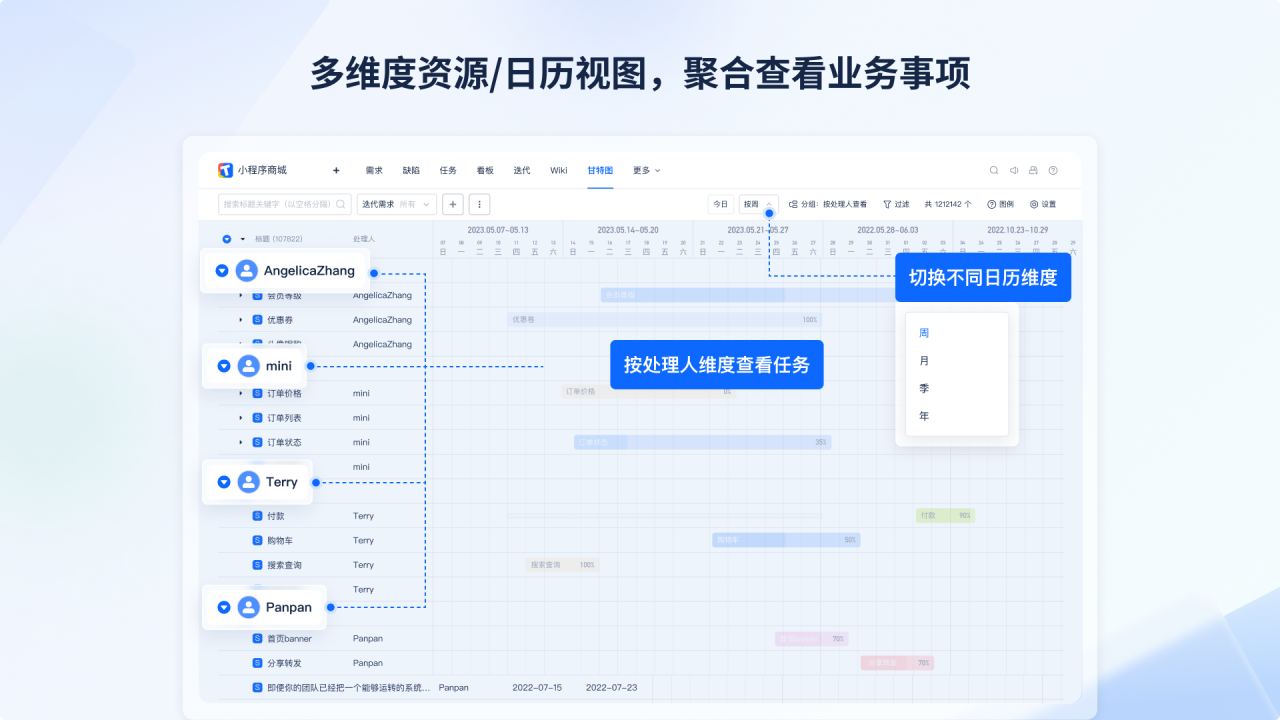This screenshot has width=1280, height=720.
Task: Expand the 订单价格 row arrow
Action: (241, 393)
